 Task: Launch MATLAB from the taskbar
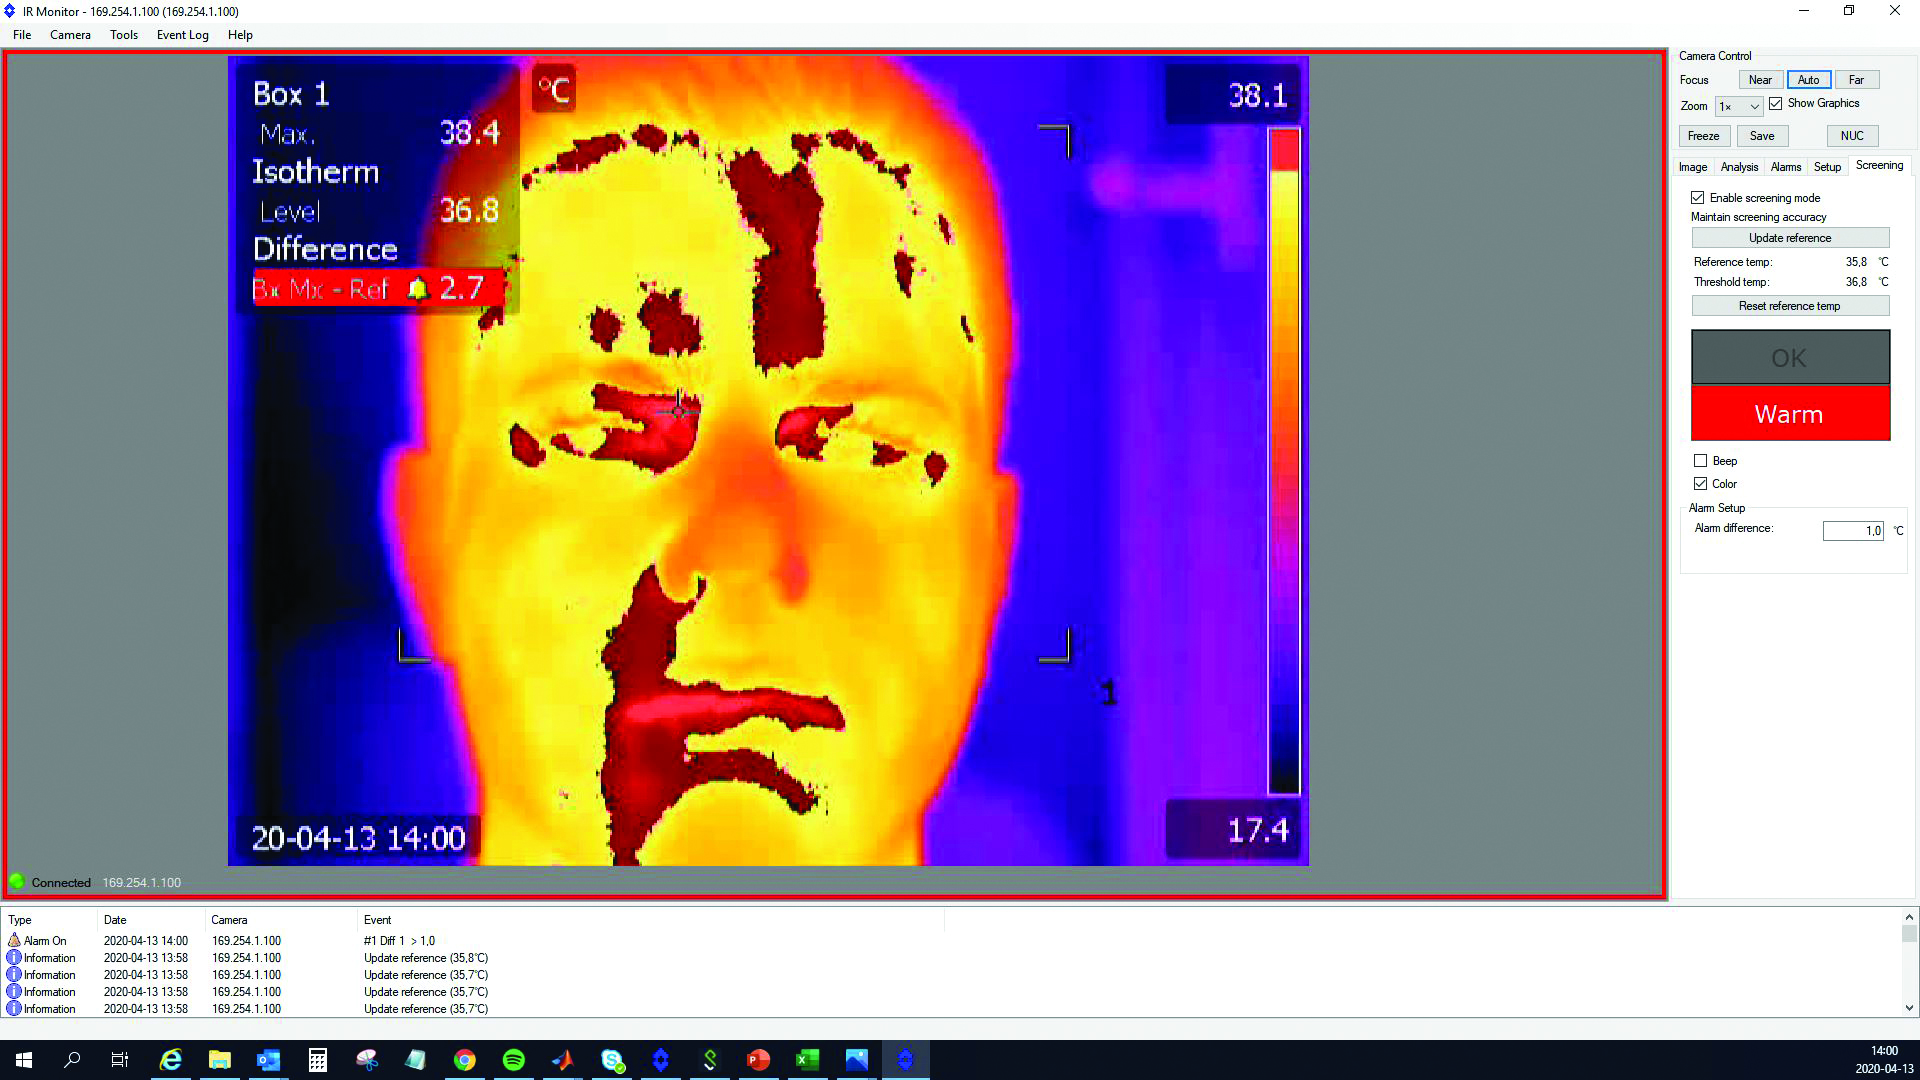tap(563, 1059)
